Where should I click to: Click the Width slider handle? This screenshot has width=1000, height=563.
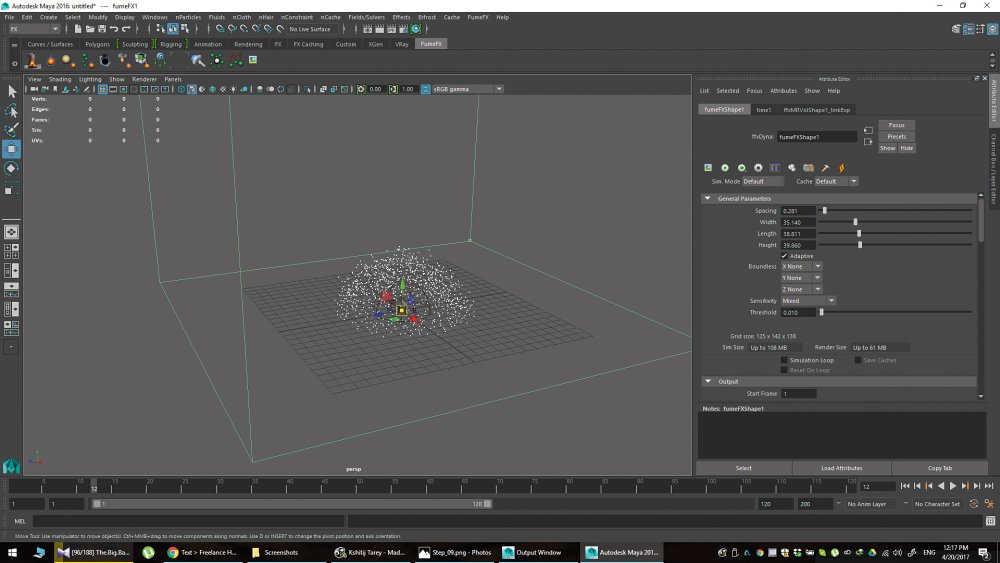855,222
